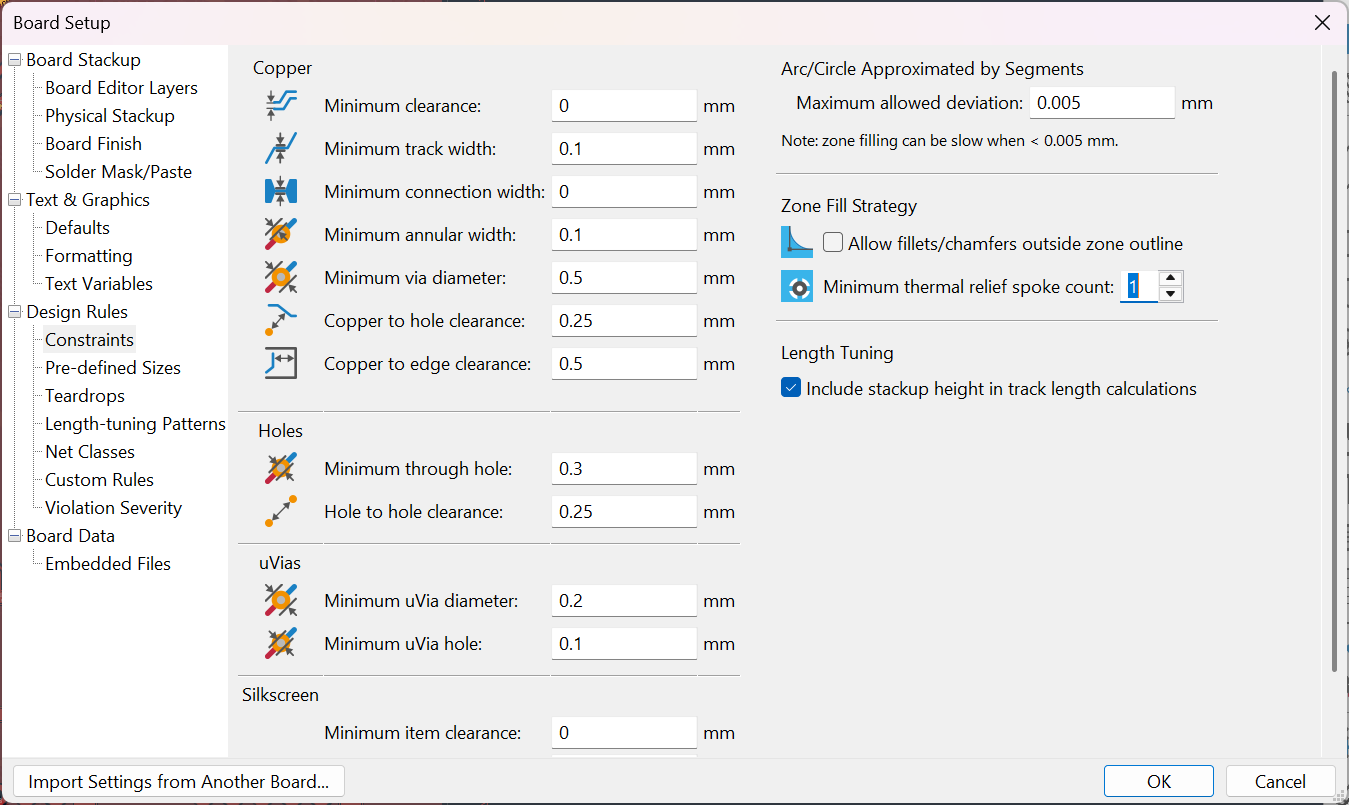This screenshot has width=1349, height=805.
Task: Increase thermal relief spoke count with up arrow
Action: (x=1171, y=279)
